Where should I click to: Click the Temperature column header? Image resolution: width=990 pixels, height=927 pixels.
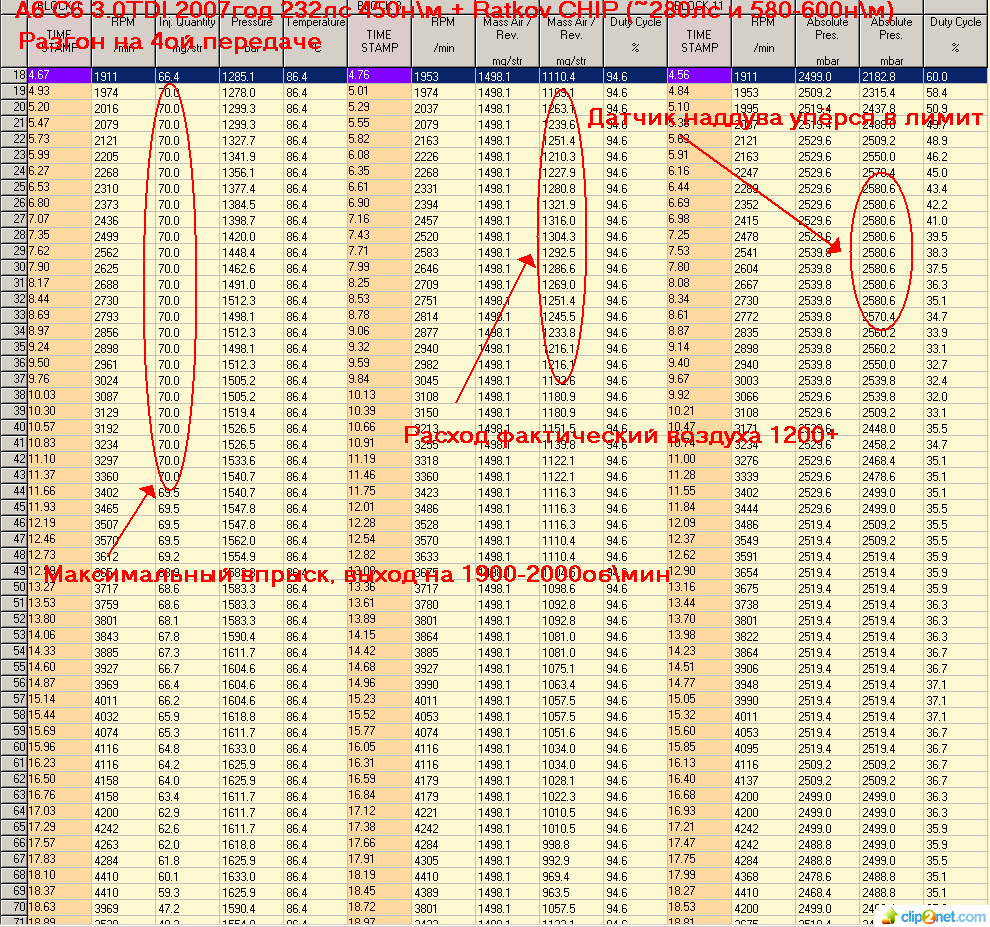tap(316, 39)
